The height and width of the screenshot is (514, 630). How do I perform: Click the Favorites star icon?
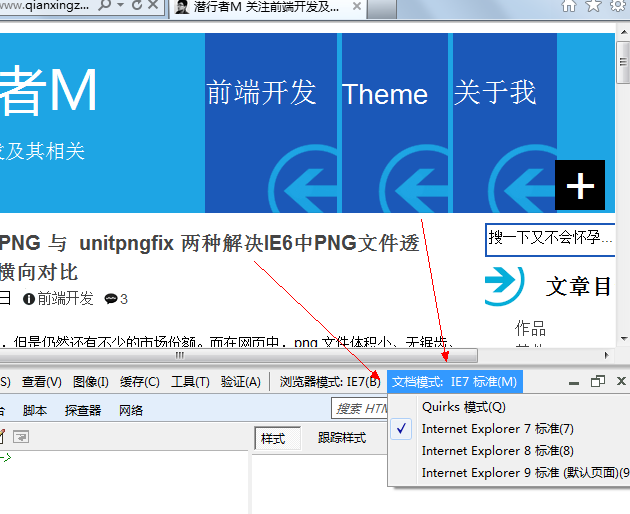pos(593,6)
